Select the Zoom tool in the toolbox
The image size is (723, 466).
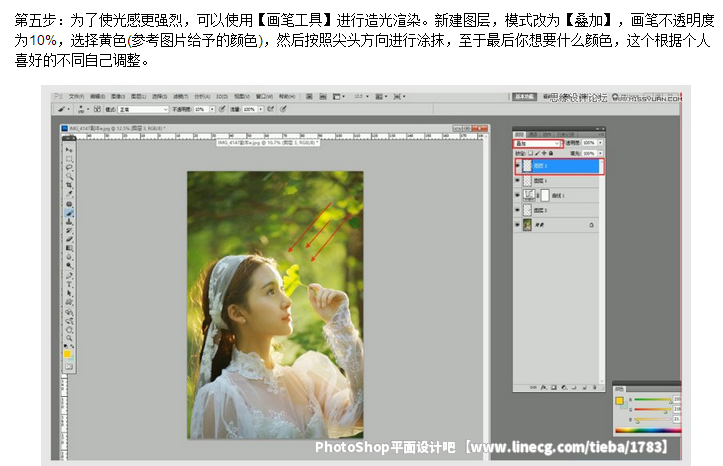point(69,338)
